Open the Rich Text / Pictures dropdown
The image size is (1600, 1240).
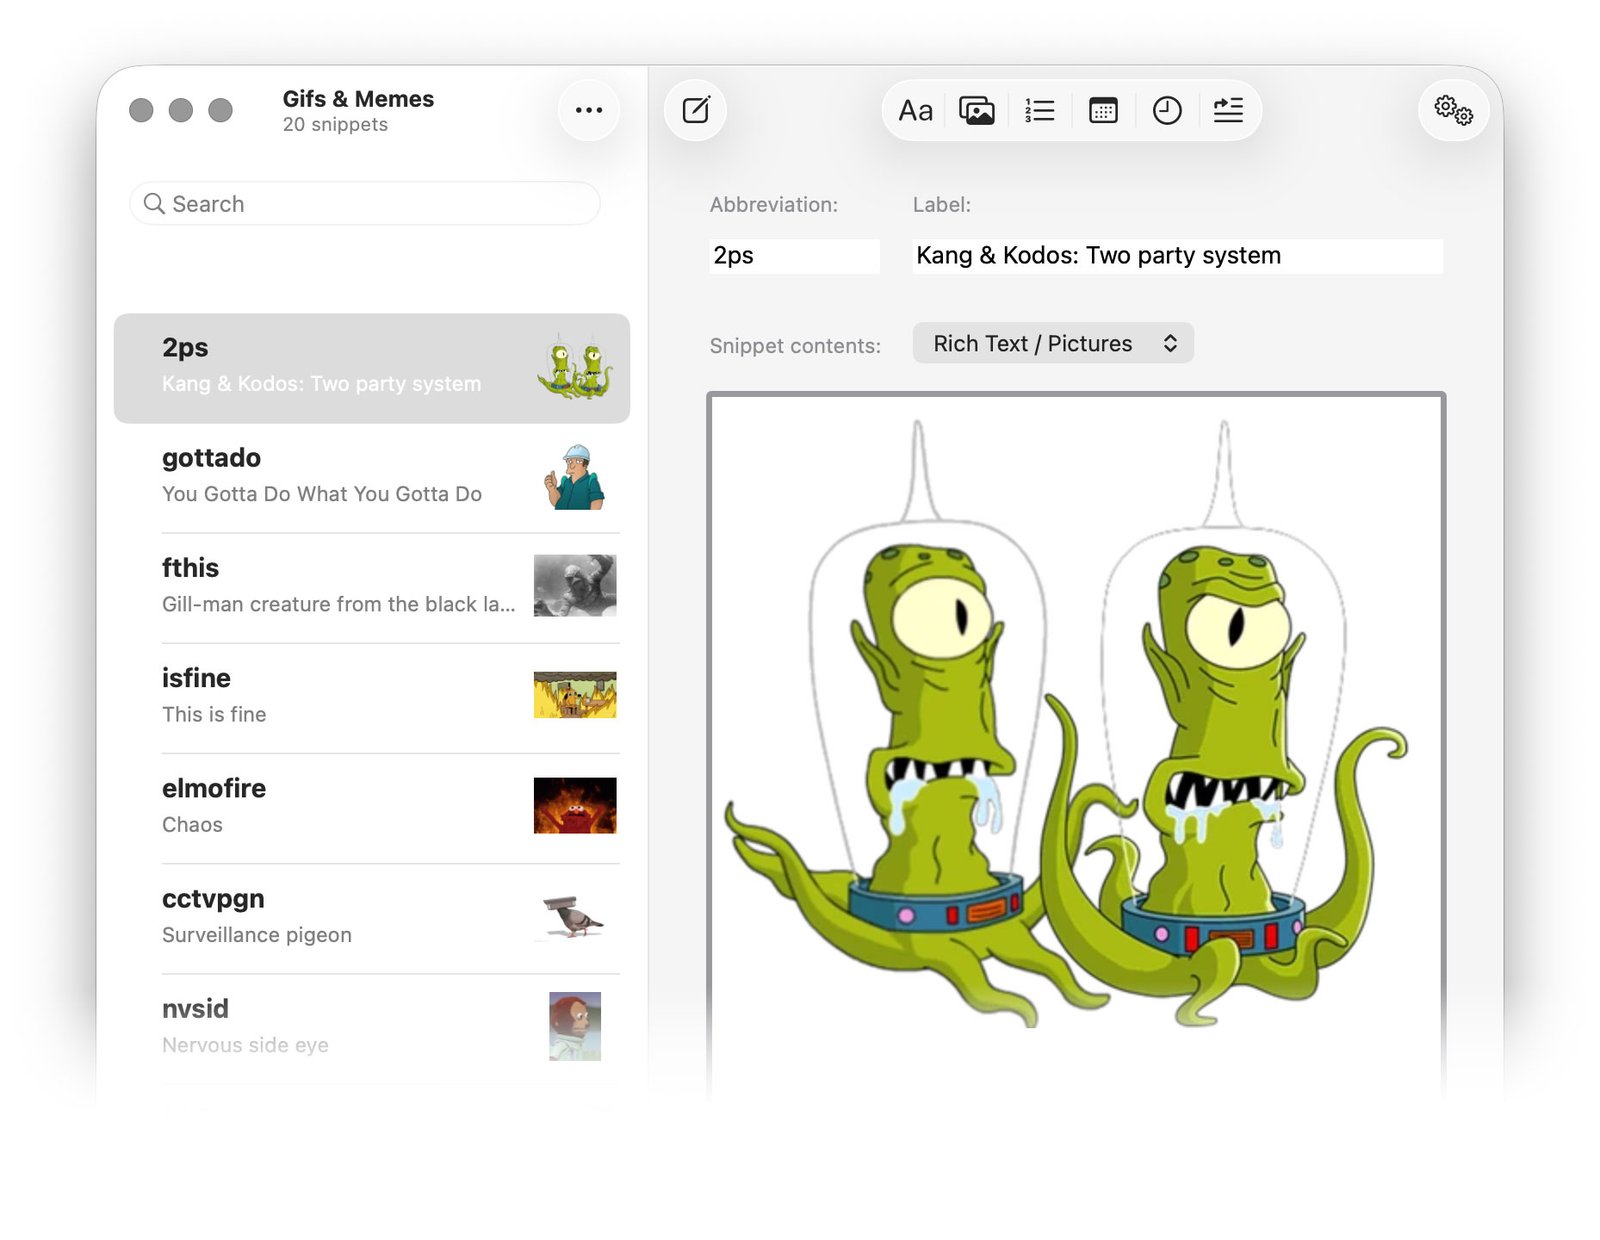[x=1053, y=343]
